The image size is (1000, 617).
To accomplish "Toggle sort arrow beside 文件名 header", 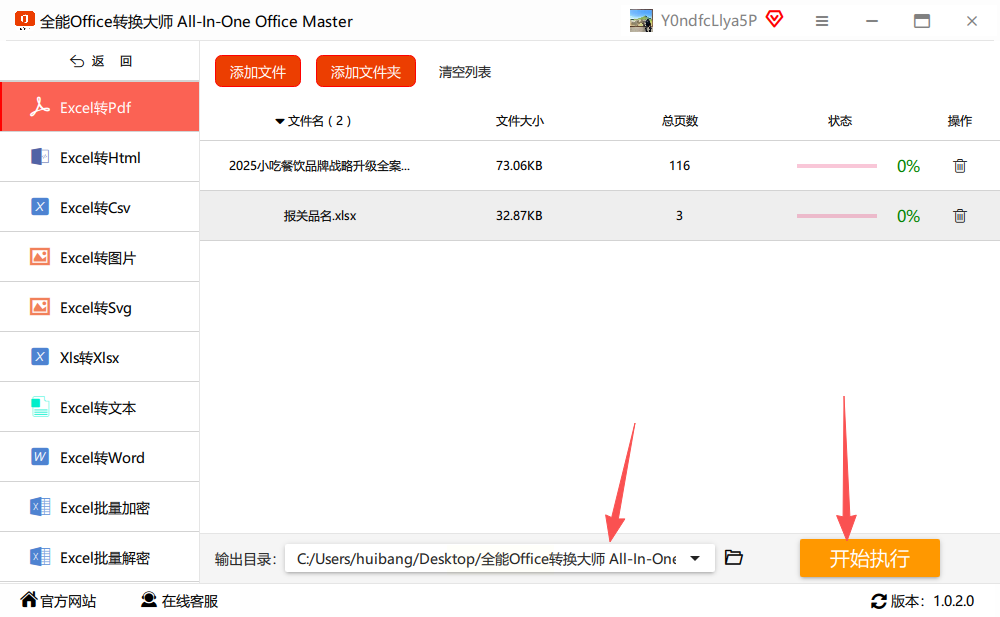I will click(279, 121).
